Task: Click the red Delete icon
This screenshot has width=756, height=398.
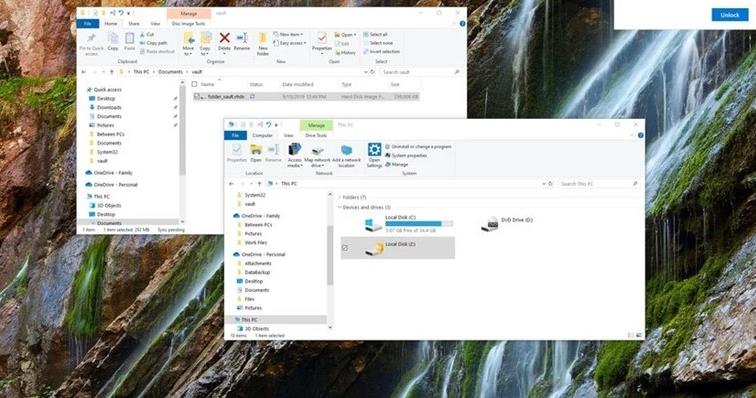Action: pos(224,38)
